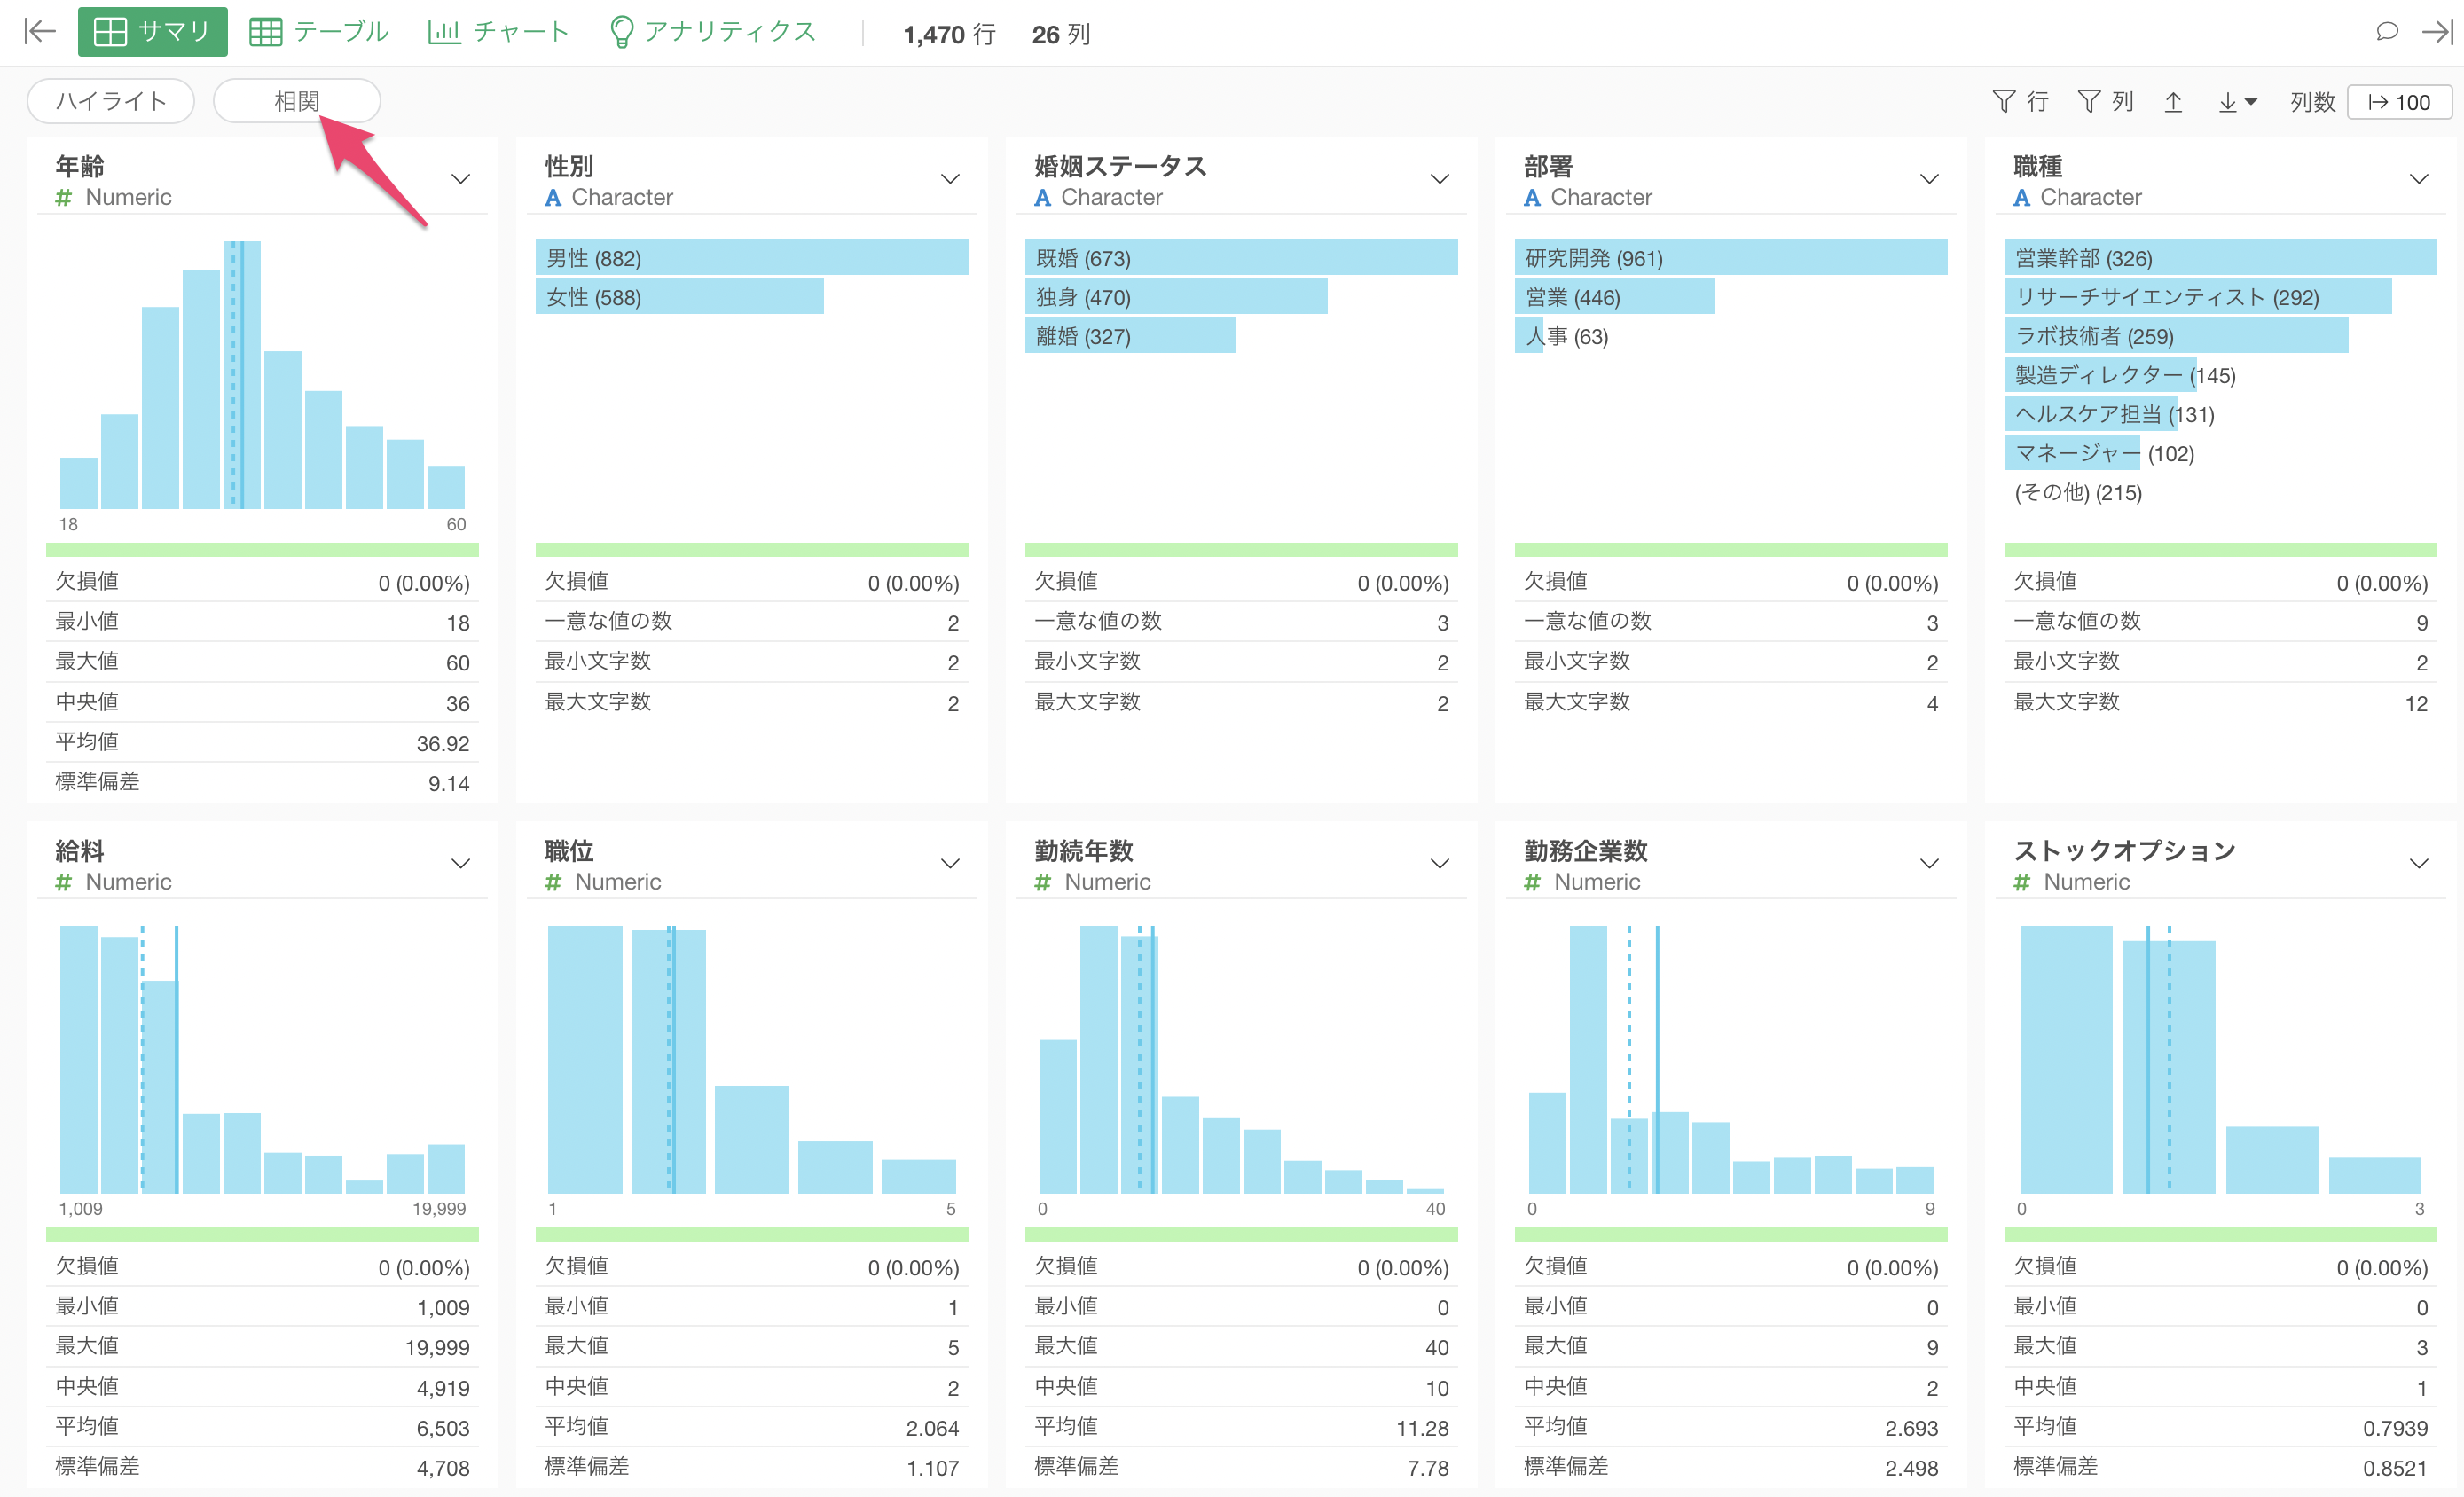Viewport: 2464px width, 1497px height.
Task: Open the 勤務企業数 column menu chevron
Action: [x=1929, y=863]
